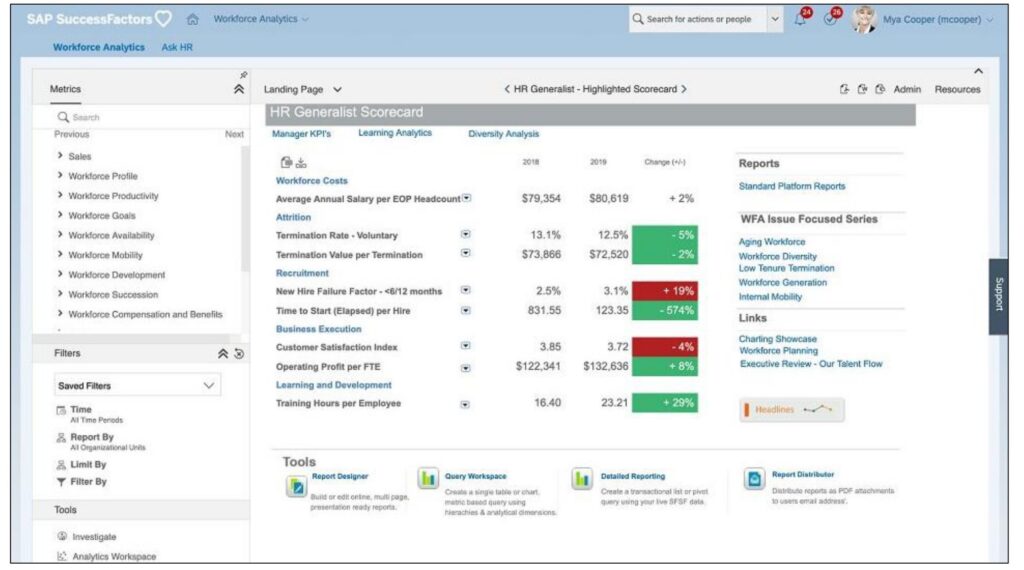Go to previous scorecard with left chevron
The height and width of the screenshot is (570, 1024).
click(507, 89)
